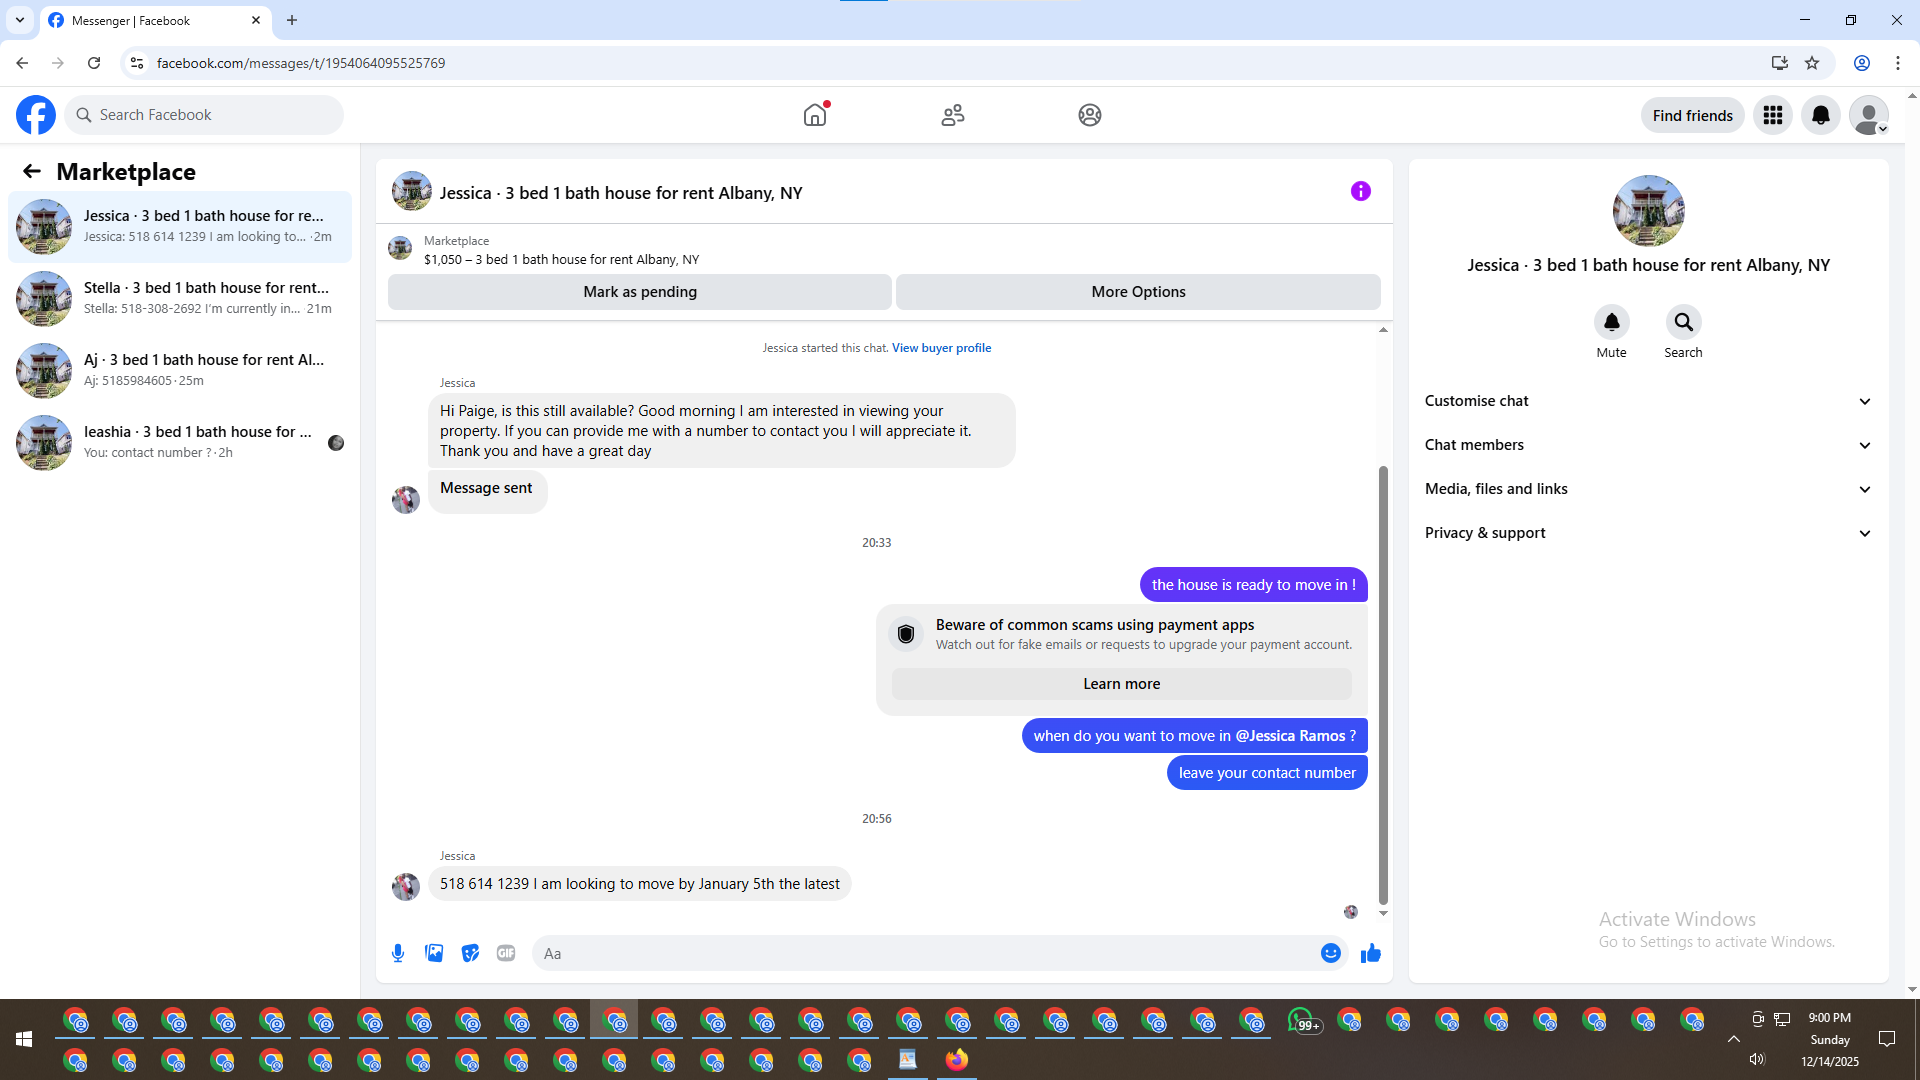Screen dimensions: 1920x1080
Task: Open the GIF picker icon
Action: tap(506, 953)
